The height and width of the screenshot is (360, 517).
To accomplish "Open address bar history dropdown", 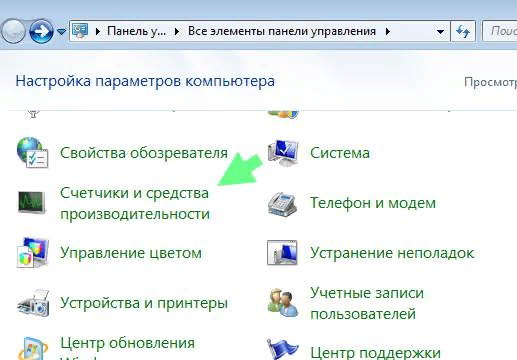I will (440, 32).
